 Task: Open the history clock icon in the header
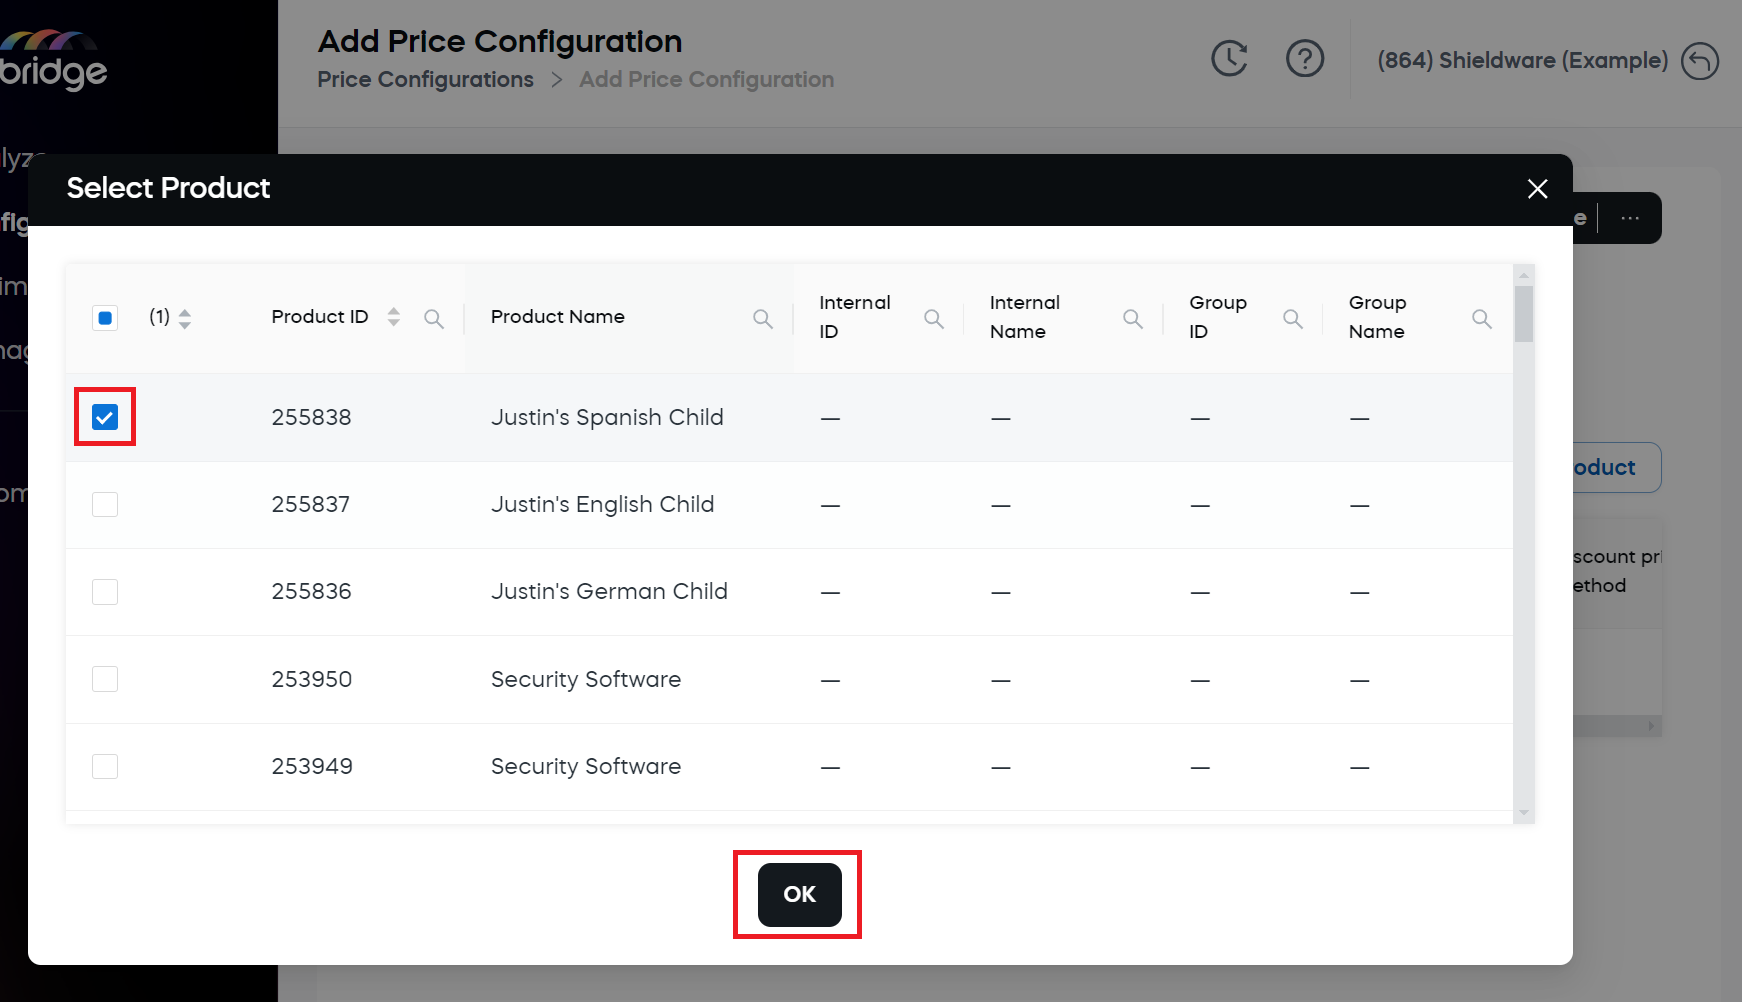1229,59
